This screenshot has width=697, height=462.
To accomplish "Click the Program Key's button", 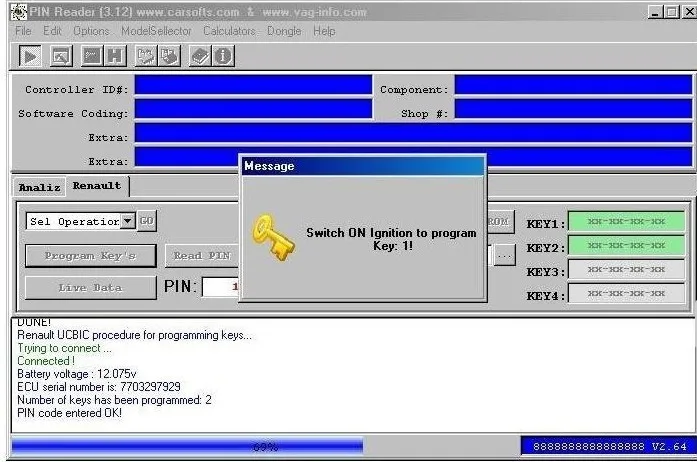I will [91, 256].
